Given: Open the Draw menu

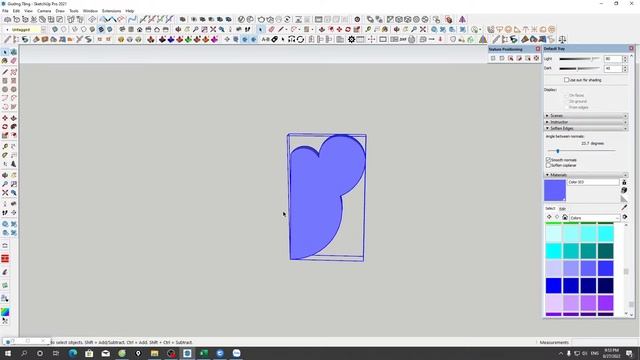Looking at the screenshot, I should pos(60,11).
